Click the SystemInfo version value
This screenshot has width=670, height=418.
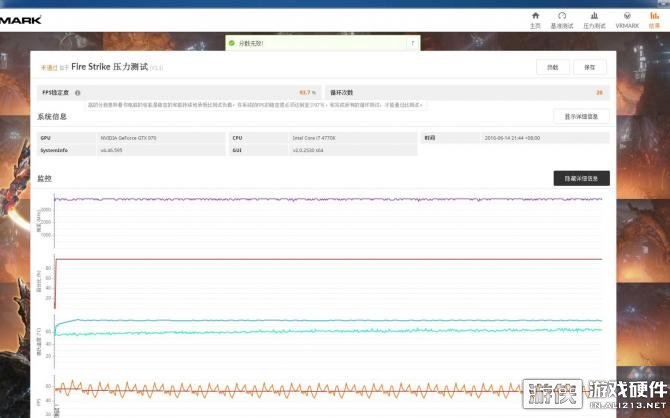112,150
